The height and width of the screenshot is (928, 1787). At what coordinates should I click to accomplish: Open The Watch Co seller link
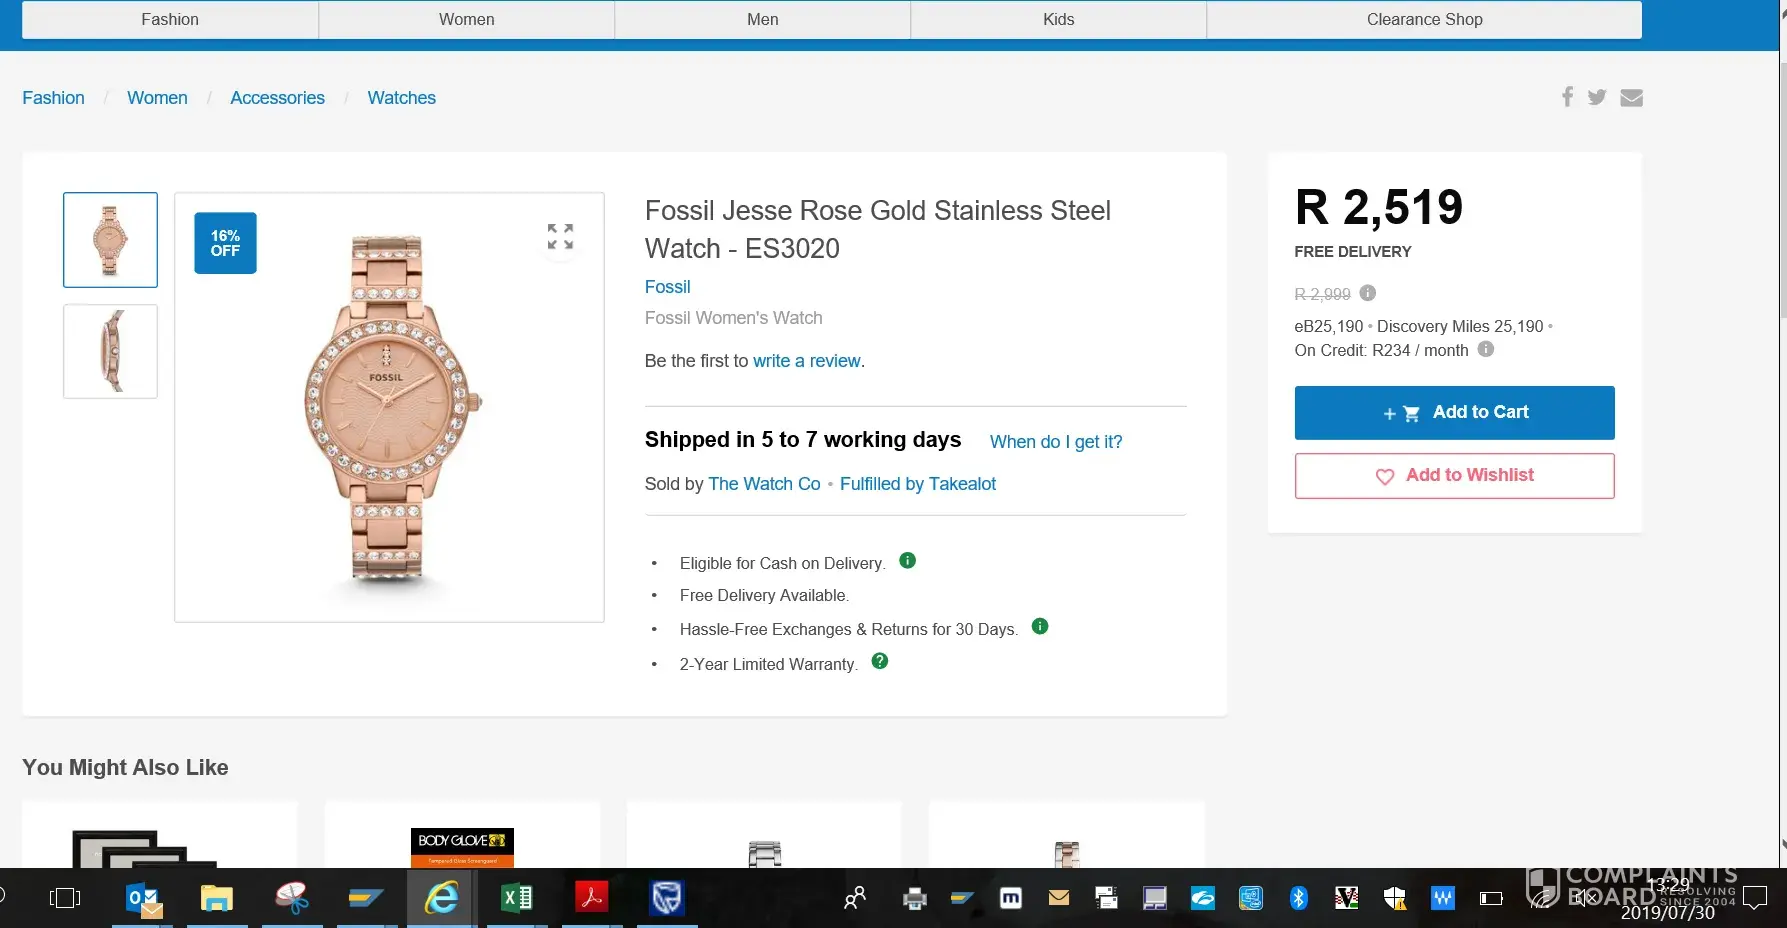pyautogui.click(x=764, y=484)
